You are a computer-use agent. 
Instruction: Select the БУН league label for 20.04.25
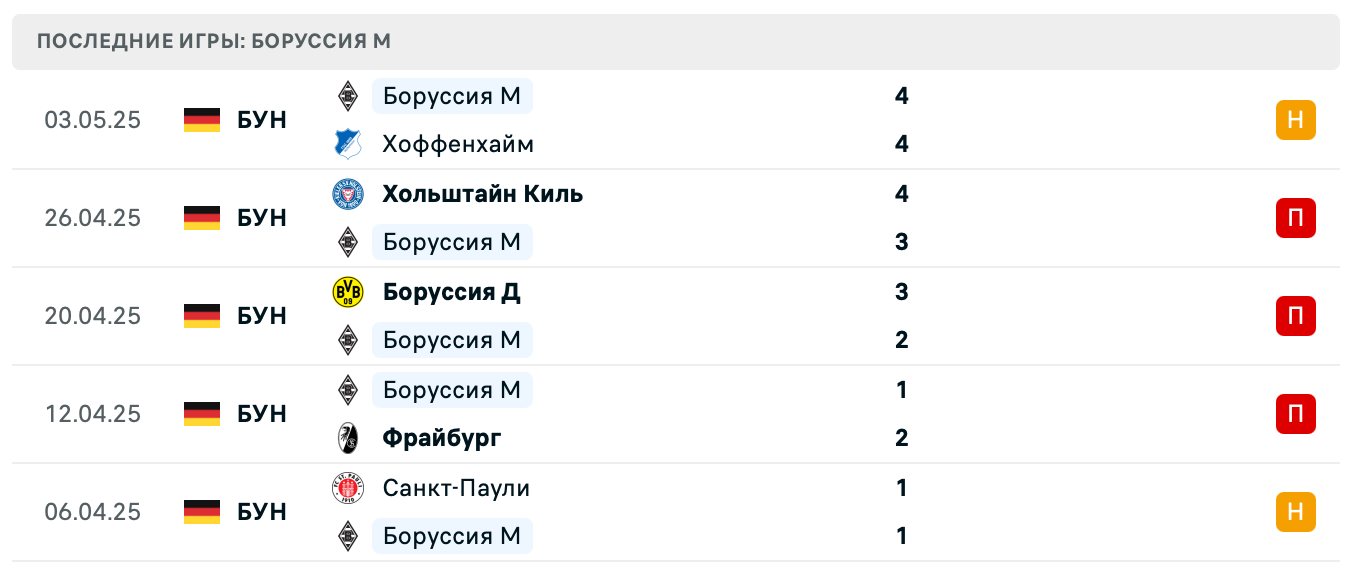coord(261,316)
